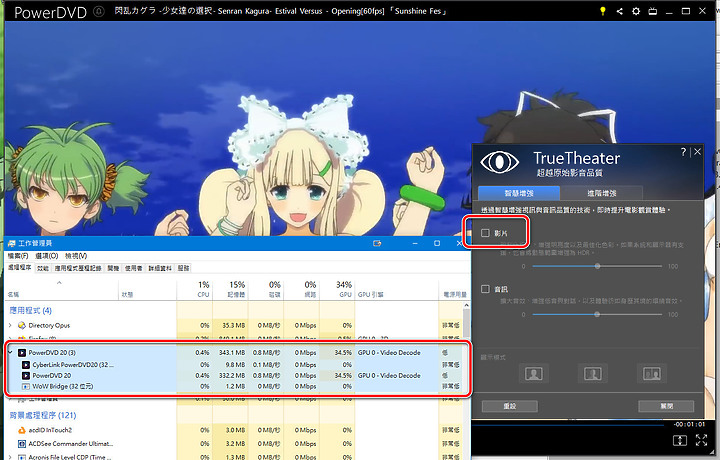Expand the Directory Opus process group
This screenshot has width=720, height=460.
click(x=10, y=325)
